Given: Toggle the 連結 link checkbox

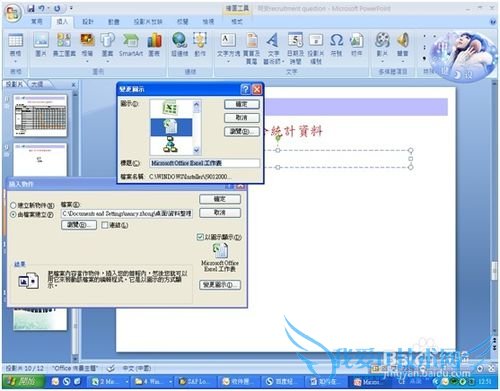Looking at the screenshot, I should point(105,225).
